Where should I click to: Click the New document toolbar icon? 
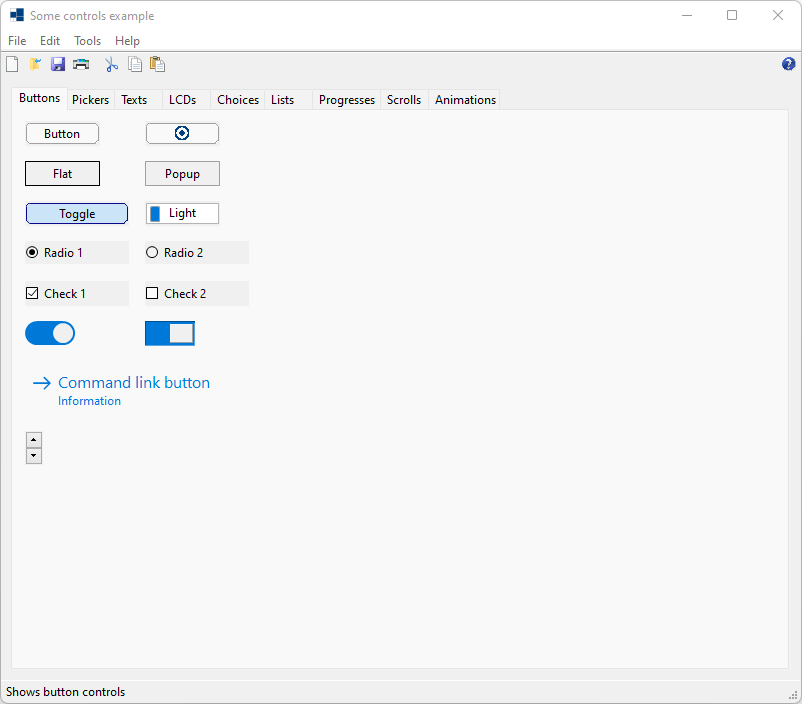click(x=12, y=65)
